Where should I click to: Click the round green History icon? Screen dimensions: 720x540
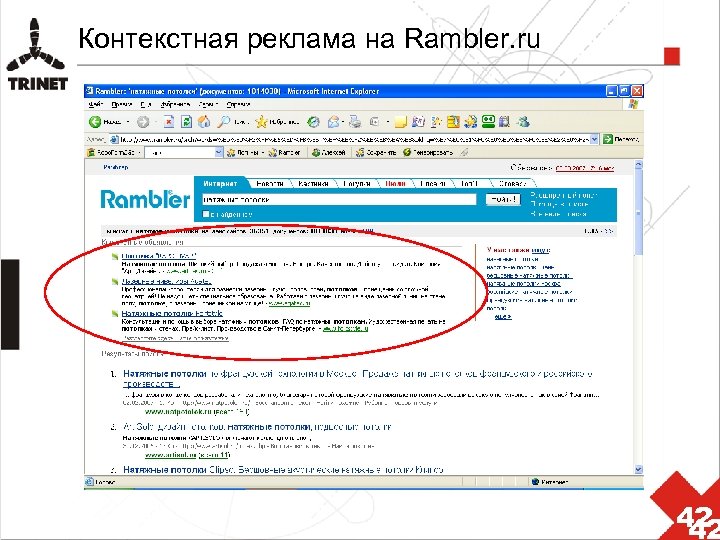(x=314, y=122)
